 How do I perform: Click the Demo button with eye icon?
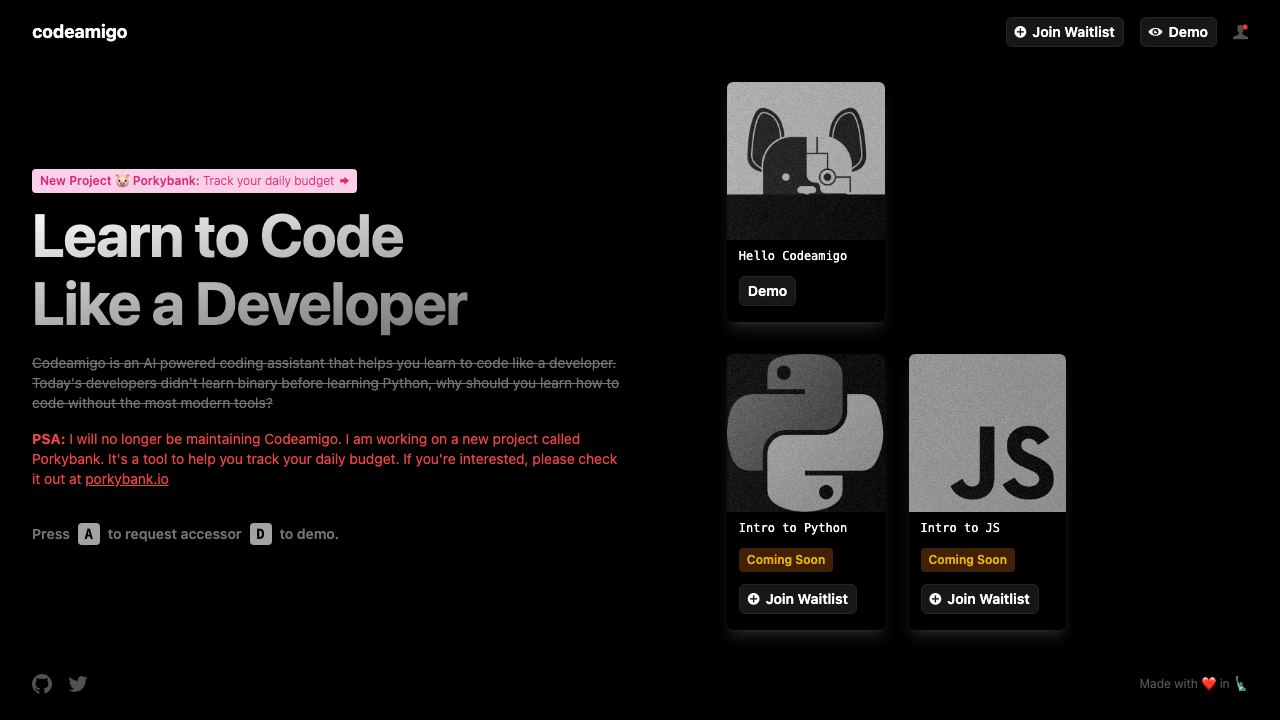click(1178, 32)
